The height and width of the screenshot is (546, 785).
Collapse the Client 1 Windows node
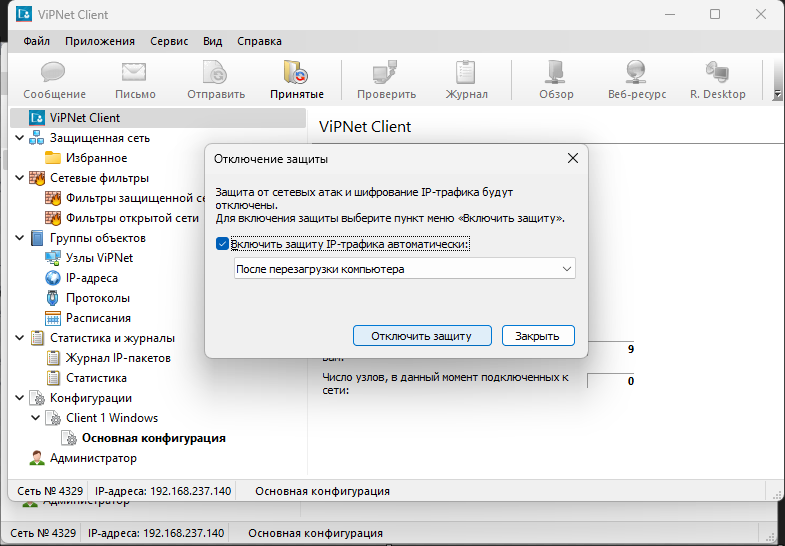tap(36, 418)
